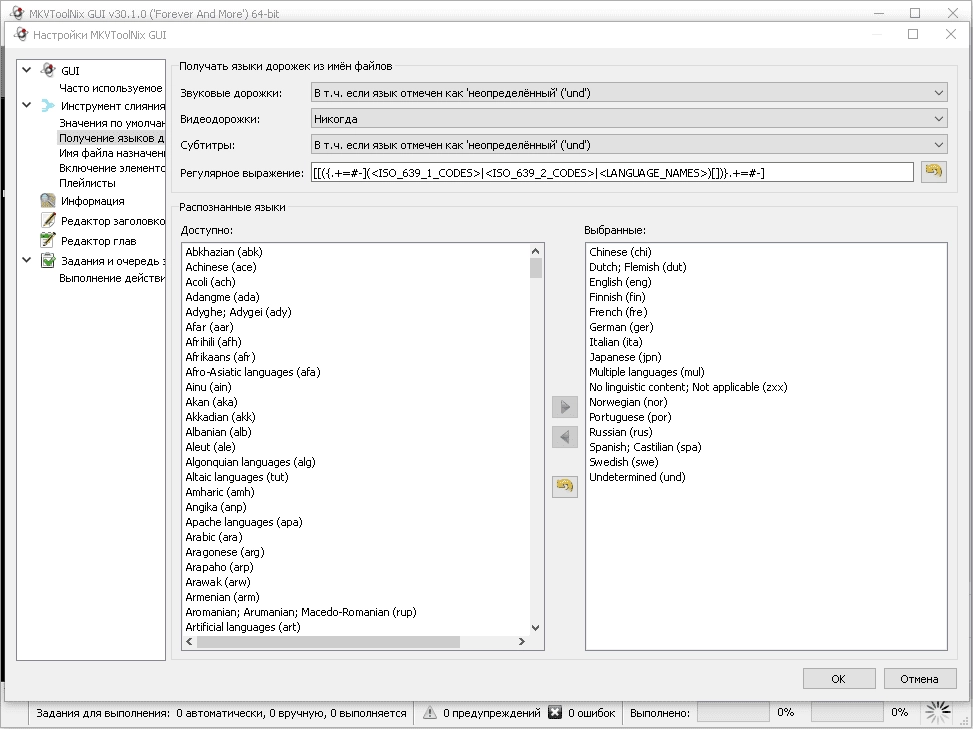Click the Информация magnifier icon
973x729 pixels.
pos(48,200)
